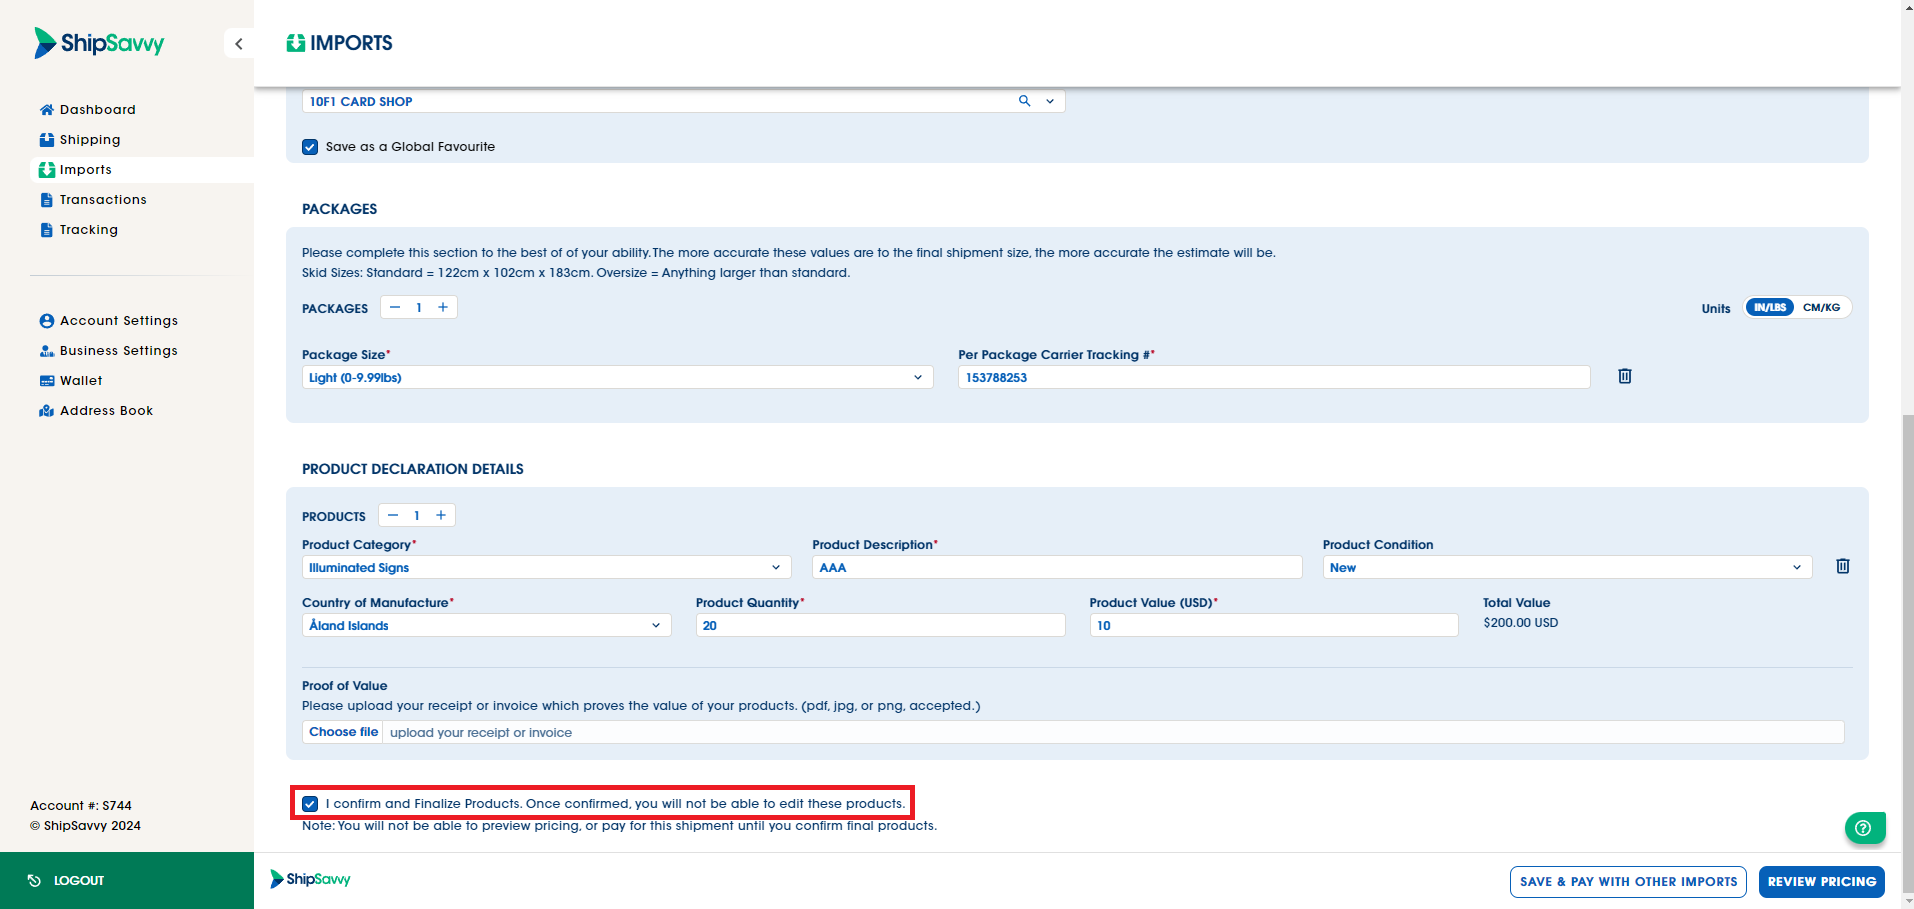Click the Account #: S744 text

81,806
